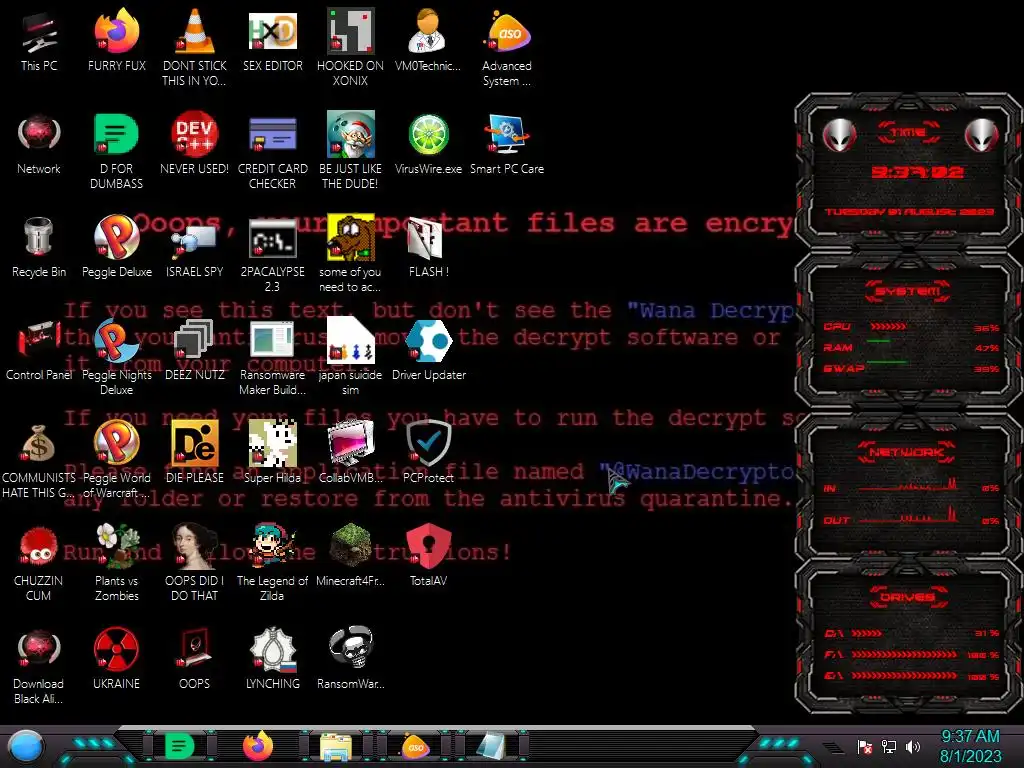The image size is (1024, 768).
Task: Click the volume speaker tray icon
Action: point(913,746)
